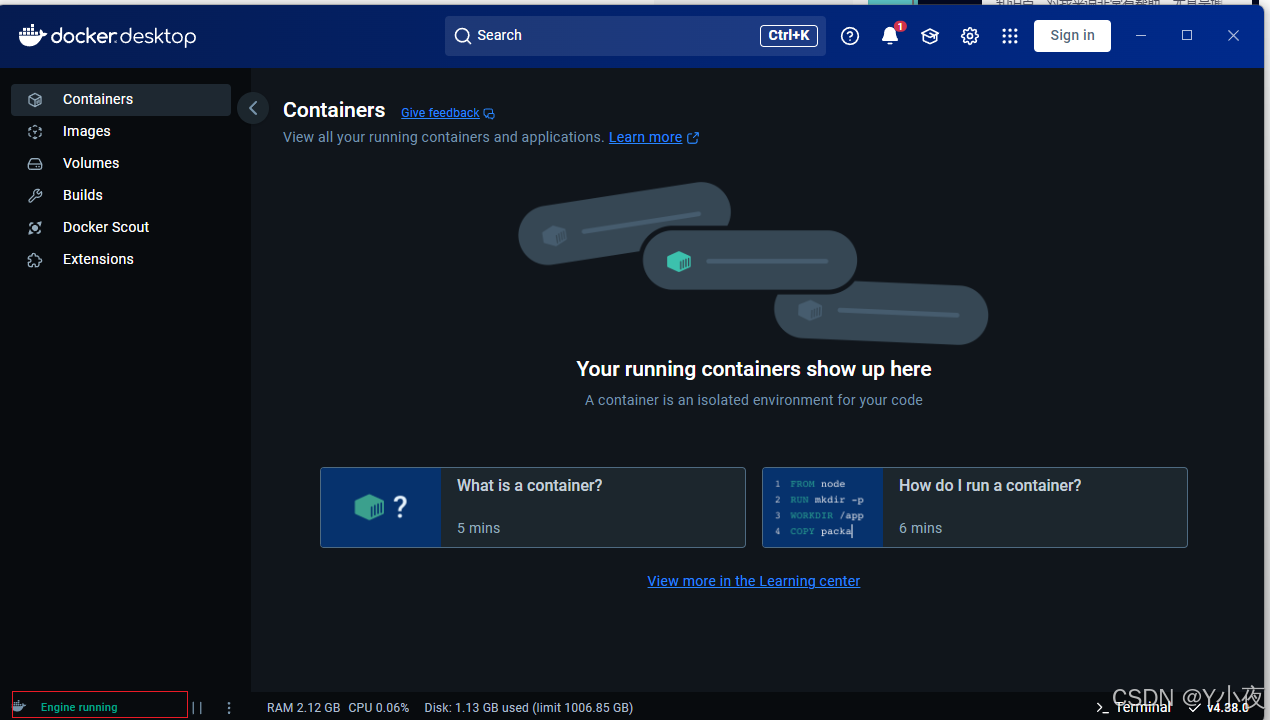
Task: Minimize the Docker Desktop window
Action: (1143, 35)
